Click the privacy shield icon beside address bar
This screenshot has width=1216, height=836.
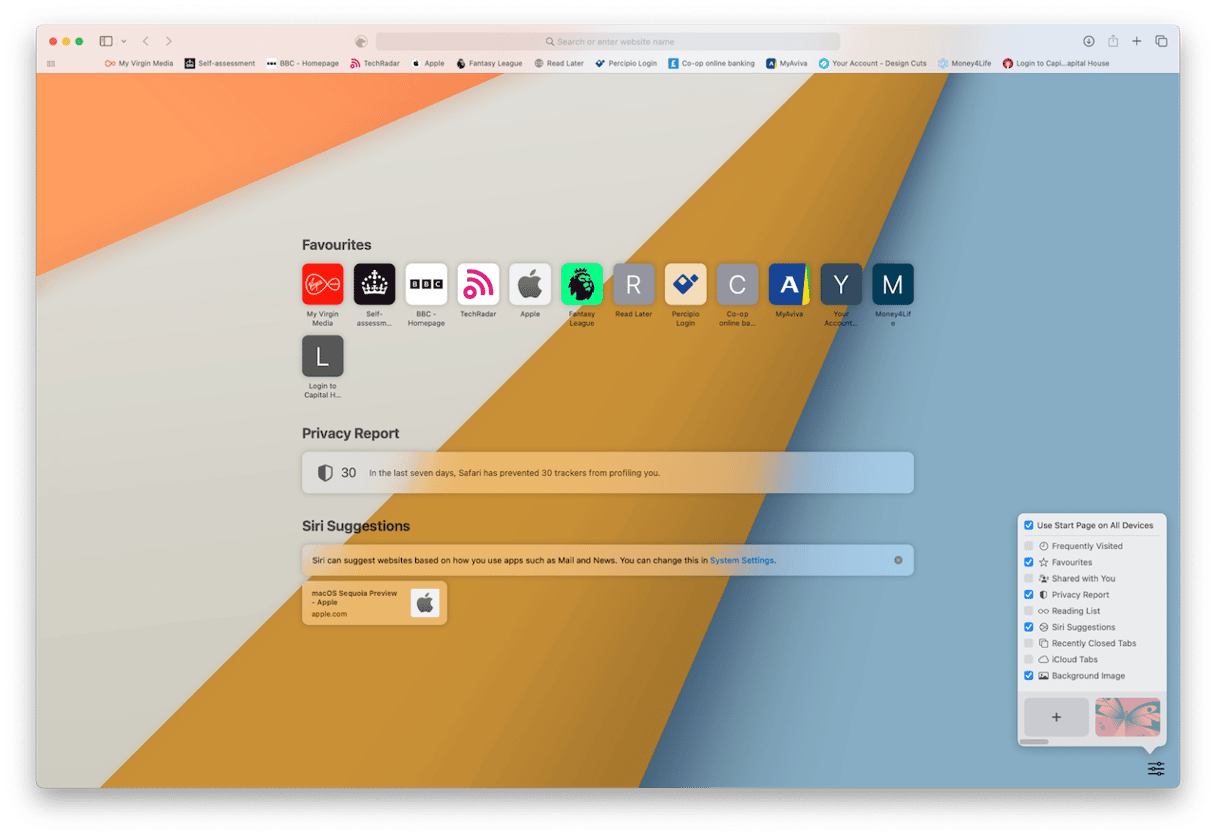(x=361, y=41)
